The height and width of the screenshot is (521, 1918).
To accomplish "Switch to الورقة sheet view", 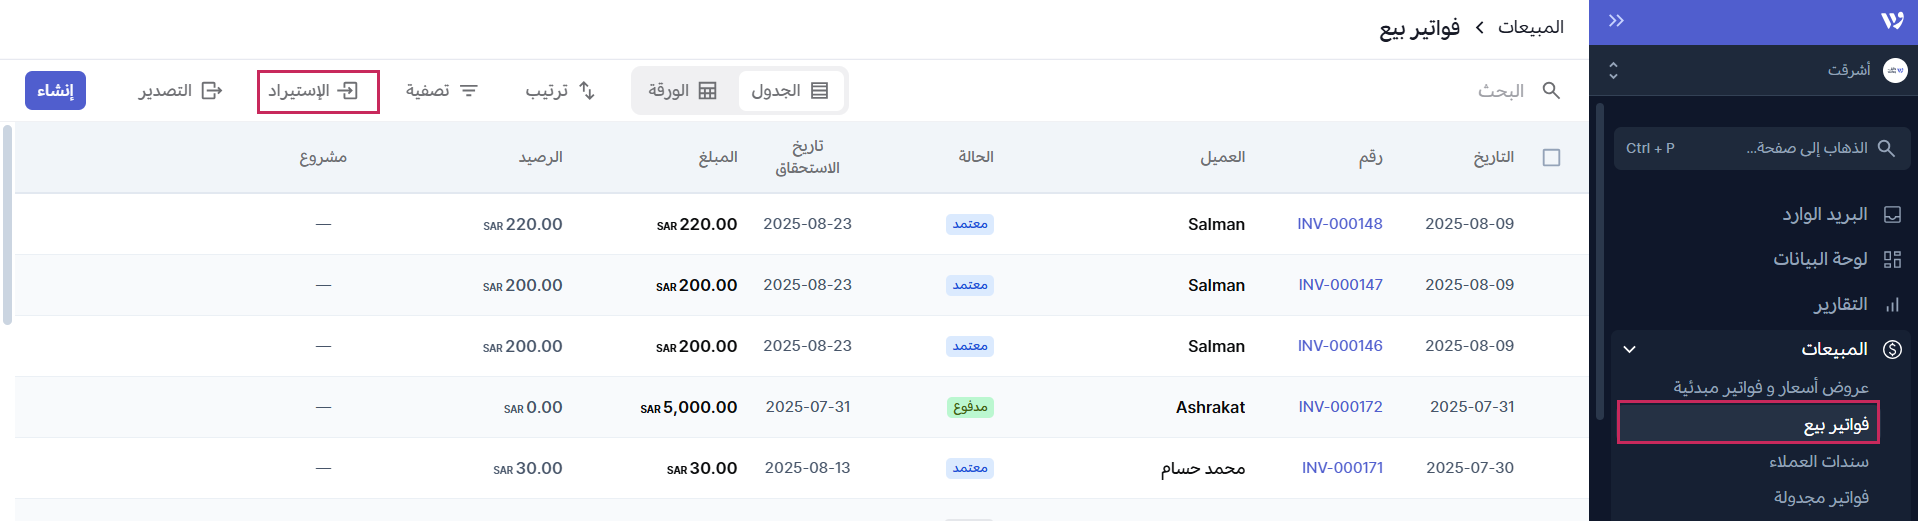I will [x=682, y=91].
